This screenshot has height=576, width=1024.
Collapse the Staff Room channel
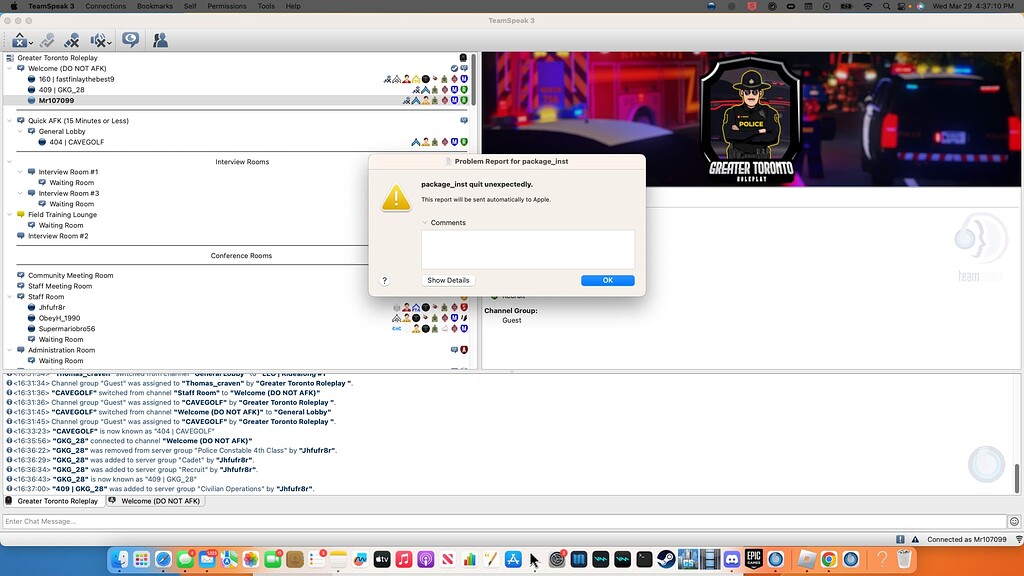[x=10, y=296]
